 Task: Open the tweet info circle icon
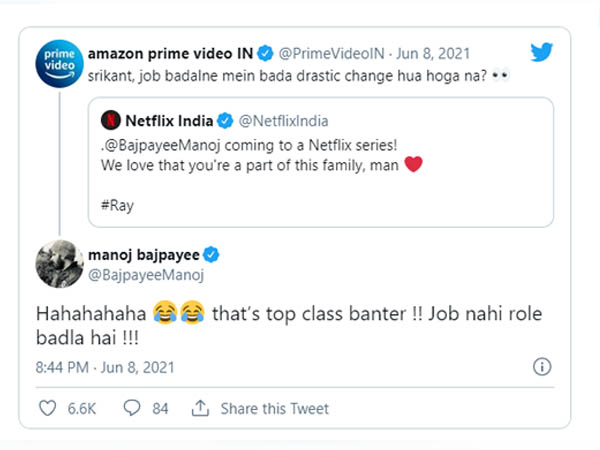click(x=543, y=365)
